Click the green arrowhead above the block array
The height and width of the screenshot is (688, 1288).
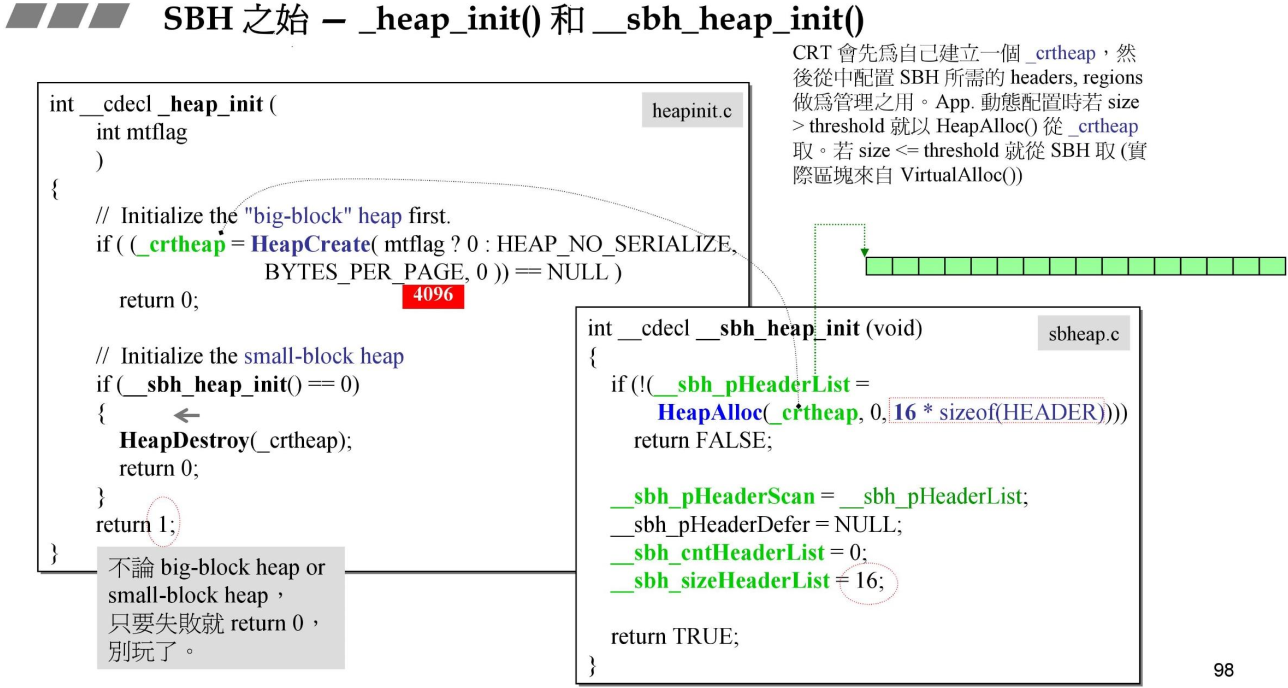tap(865, 252)
